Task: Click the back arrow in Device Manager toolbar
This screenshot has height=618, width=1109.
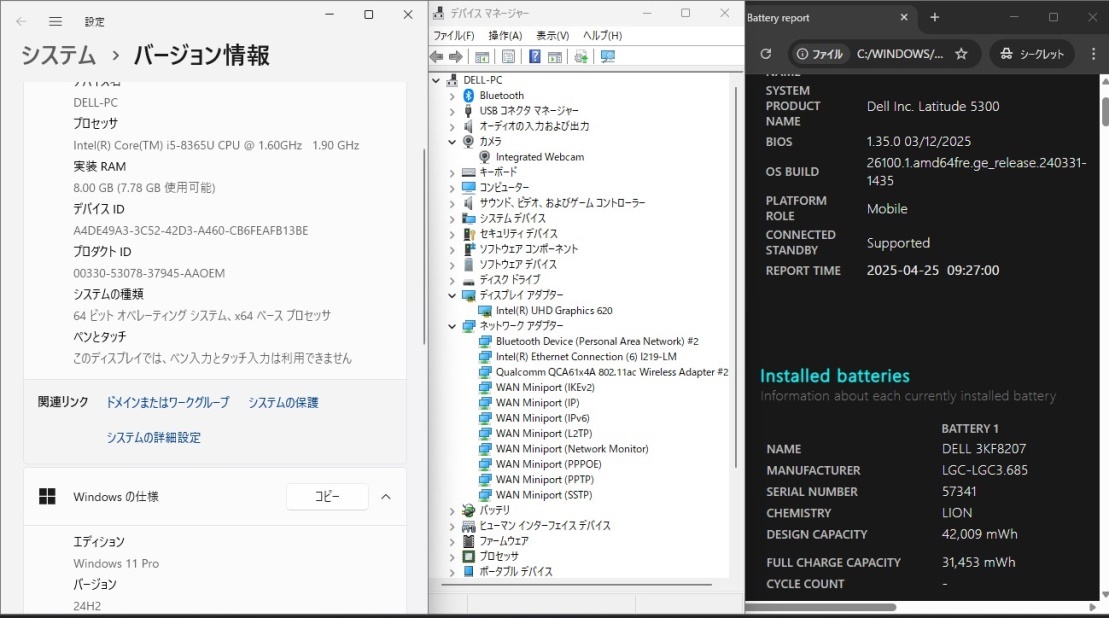Action: [436, 57]
